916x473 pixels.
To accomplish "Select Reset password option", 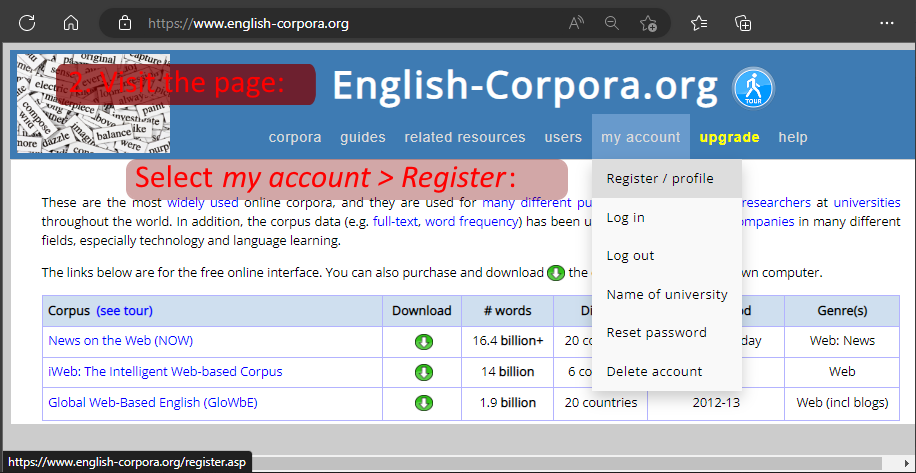I will (656, 333).
